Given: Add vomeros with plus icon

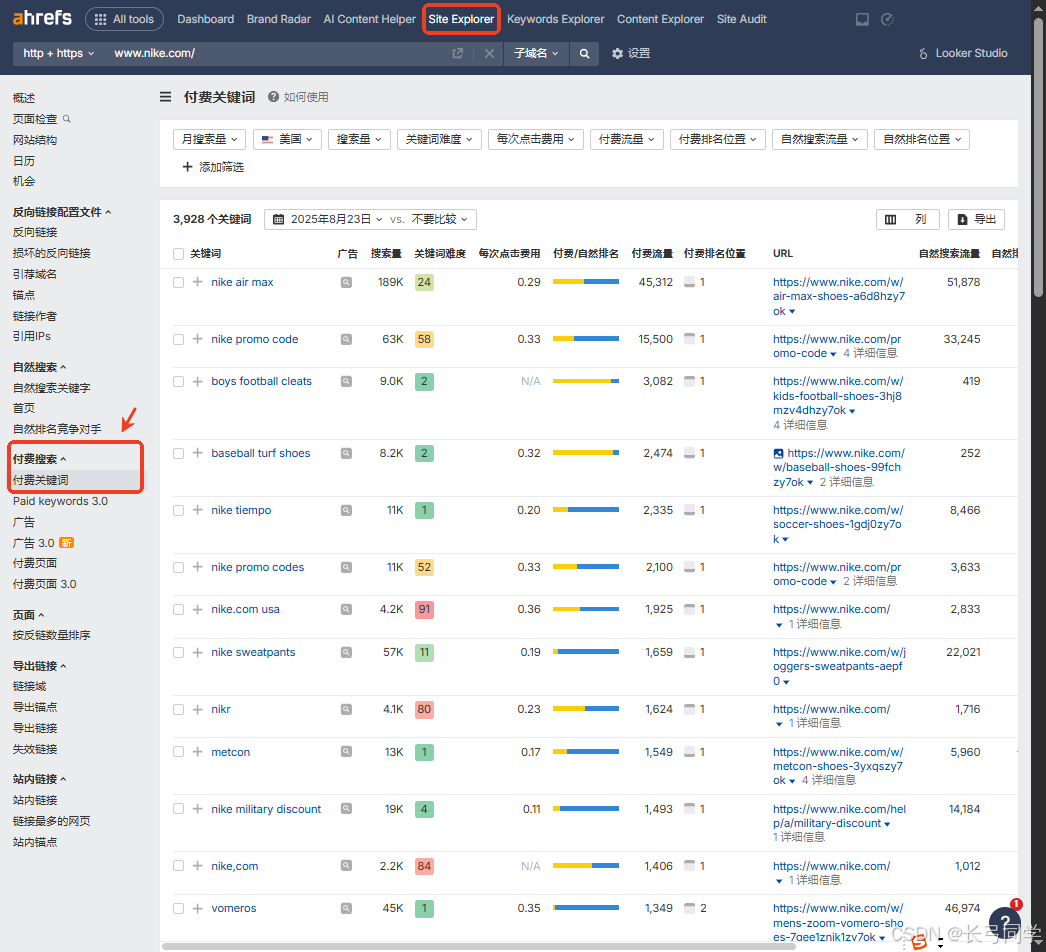Looking at the screenshot, I should click(x=197, y=909).
